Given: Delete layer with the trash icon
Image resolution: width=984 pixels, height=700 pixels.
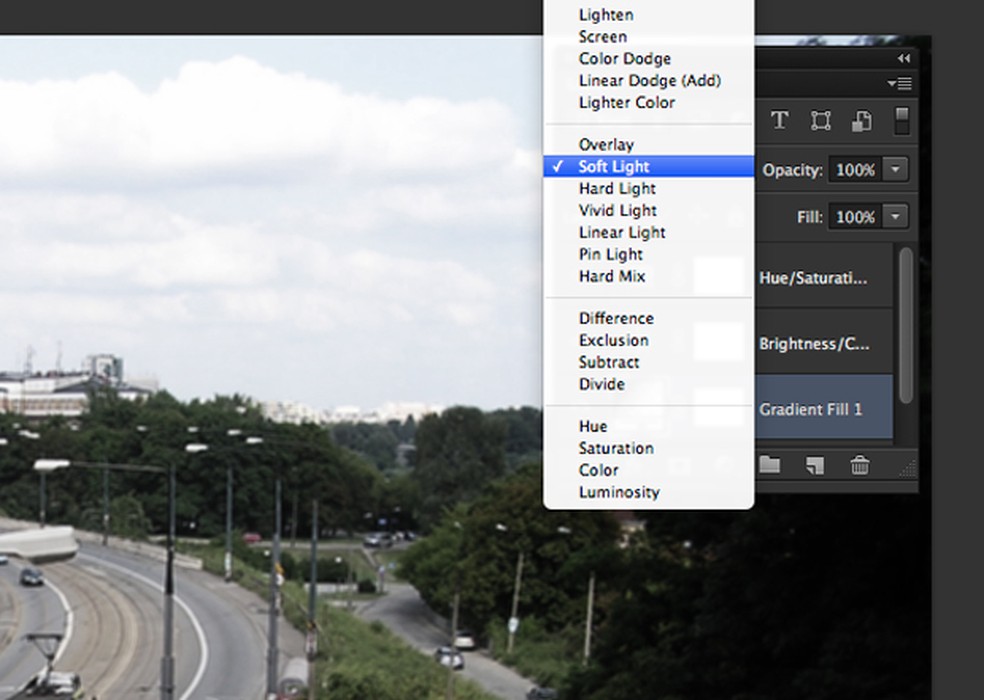Looking at the screenshot, I should 860,465.
